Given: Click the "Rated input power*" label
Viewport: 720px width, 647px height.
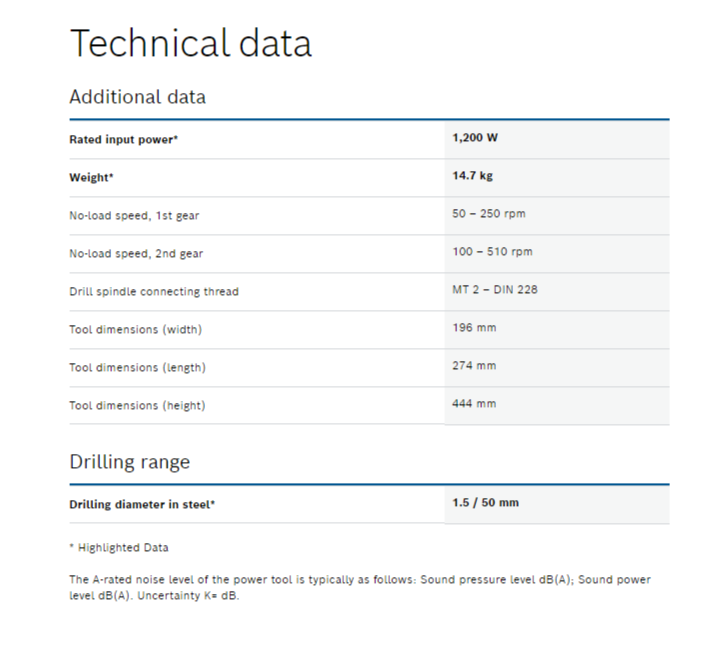Looking at the screenshot, I should 123,140.
